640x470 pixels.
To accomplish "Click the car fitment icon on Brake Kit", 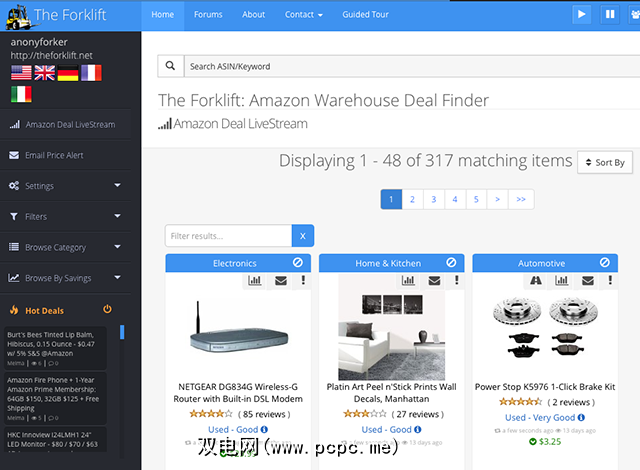I will pos(536,281).
